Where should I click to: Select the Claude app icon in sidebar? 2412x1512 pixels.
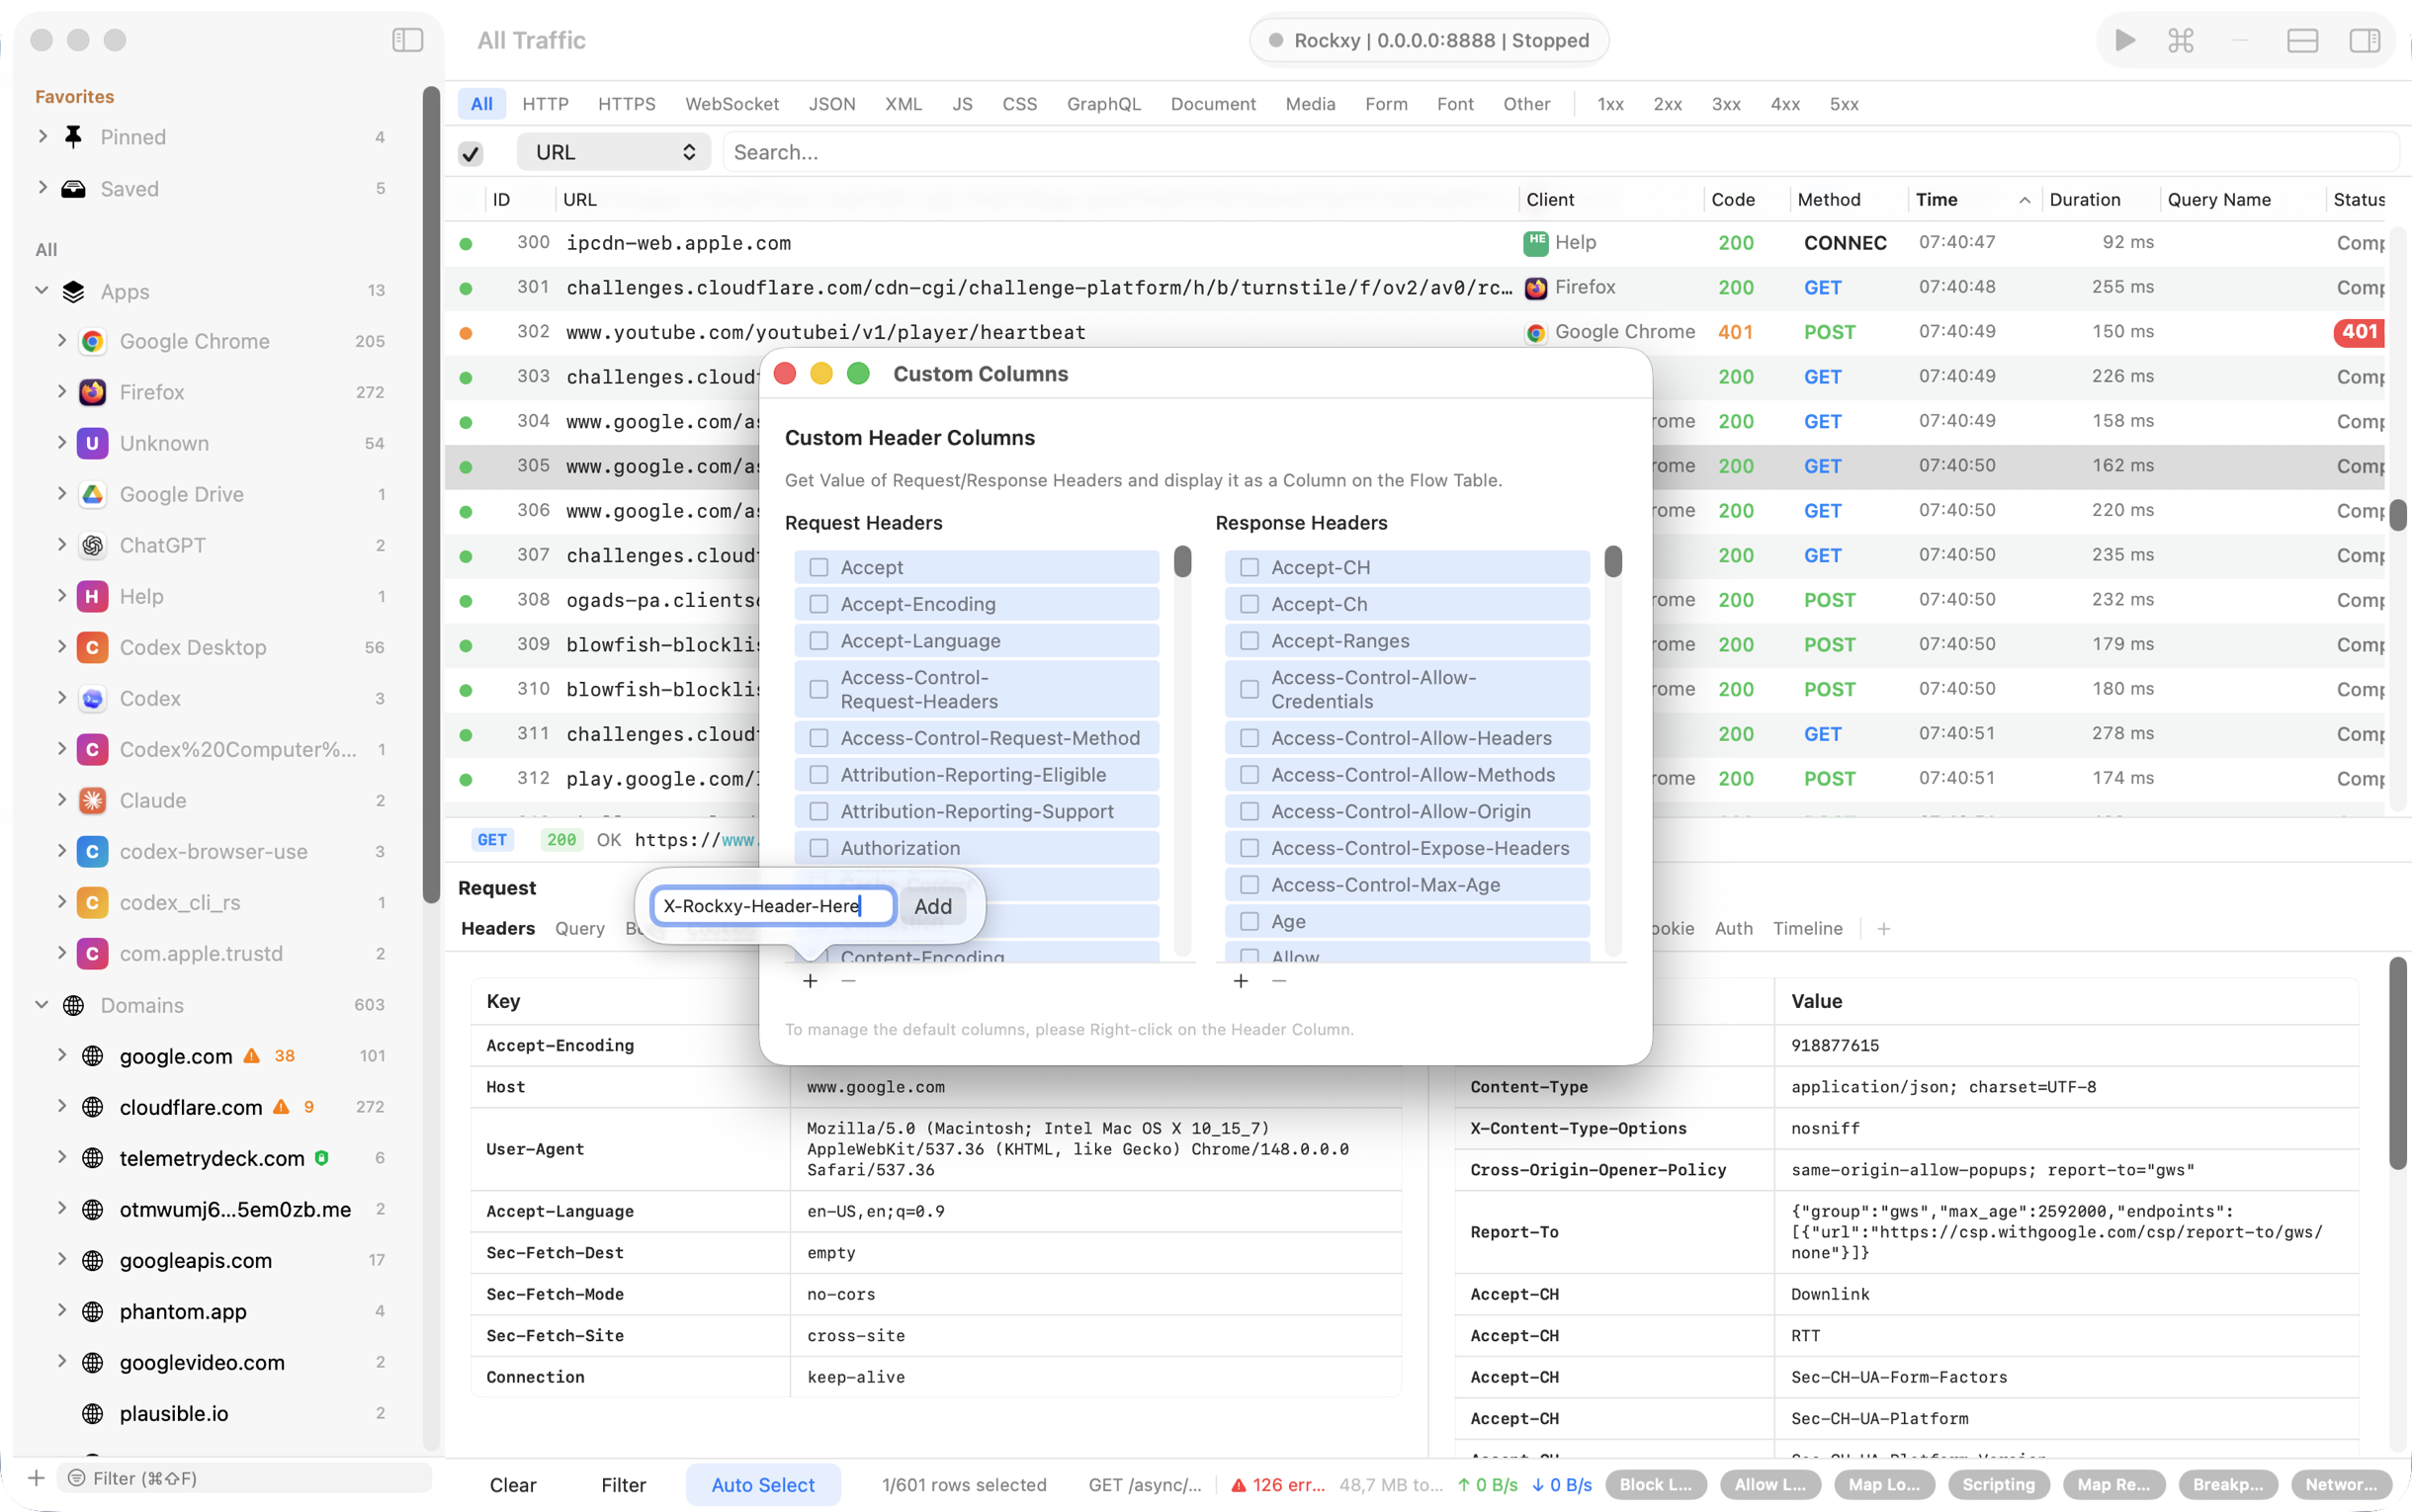[x=92, y=800]
